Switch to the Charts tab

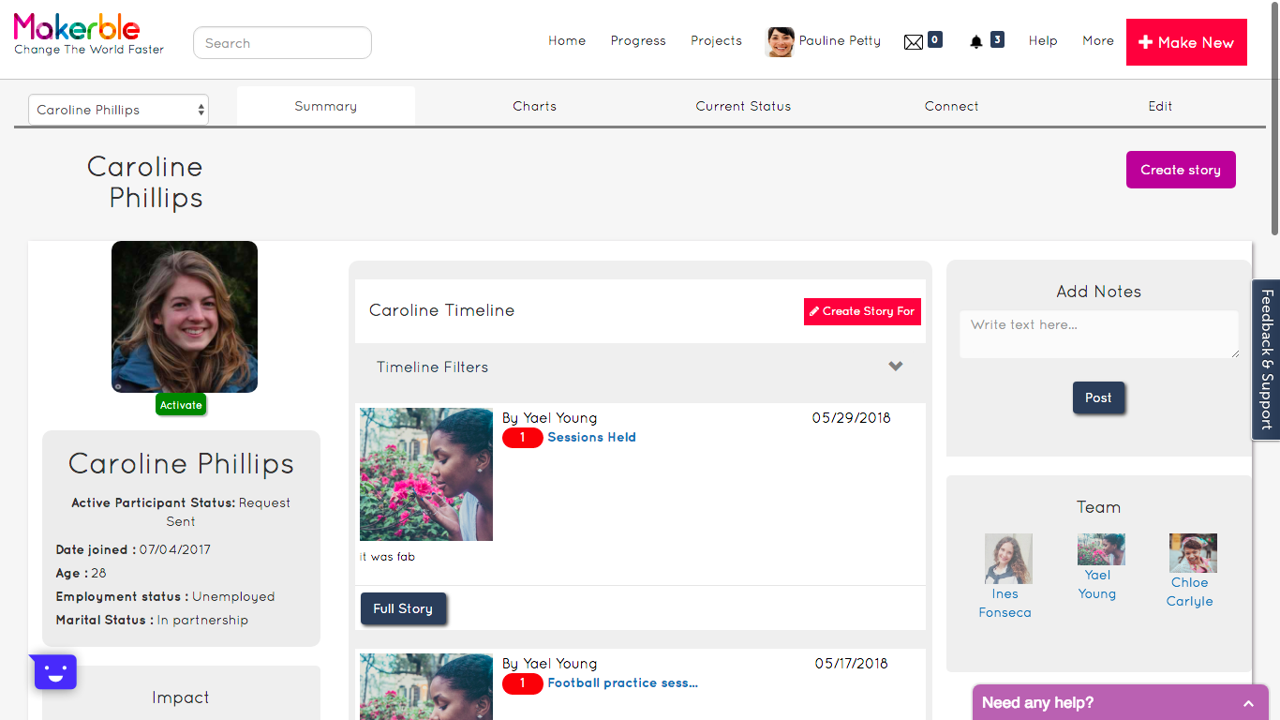[x=535, y=106]
